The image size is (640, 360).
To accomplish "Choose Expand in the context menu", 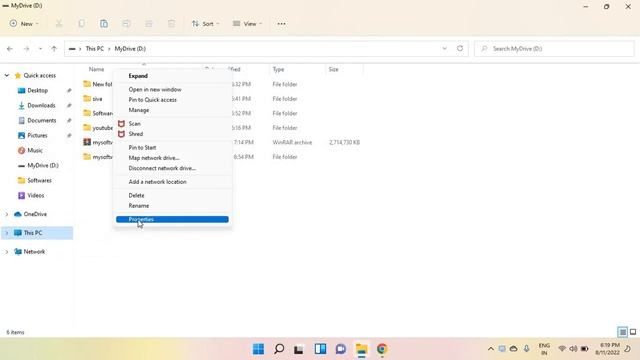I will click(172, 76).
